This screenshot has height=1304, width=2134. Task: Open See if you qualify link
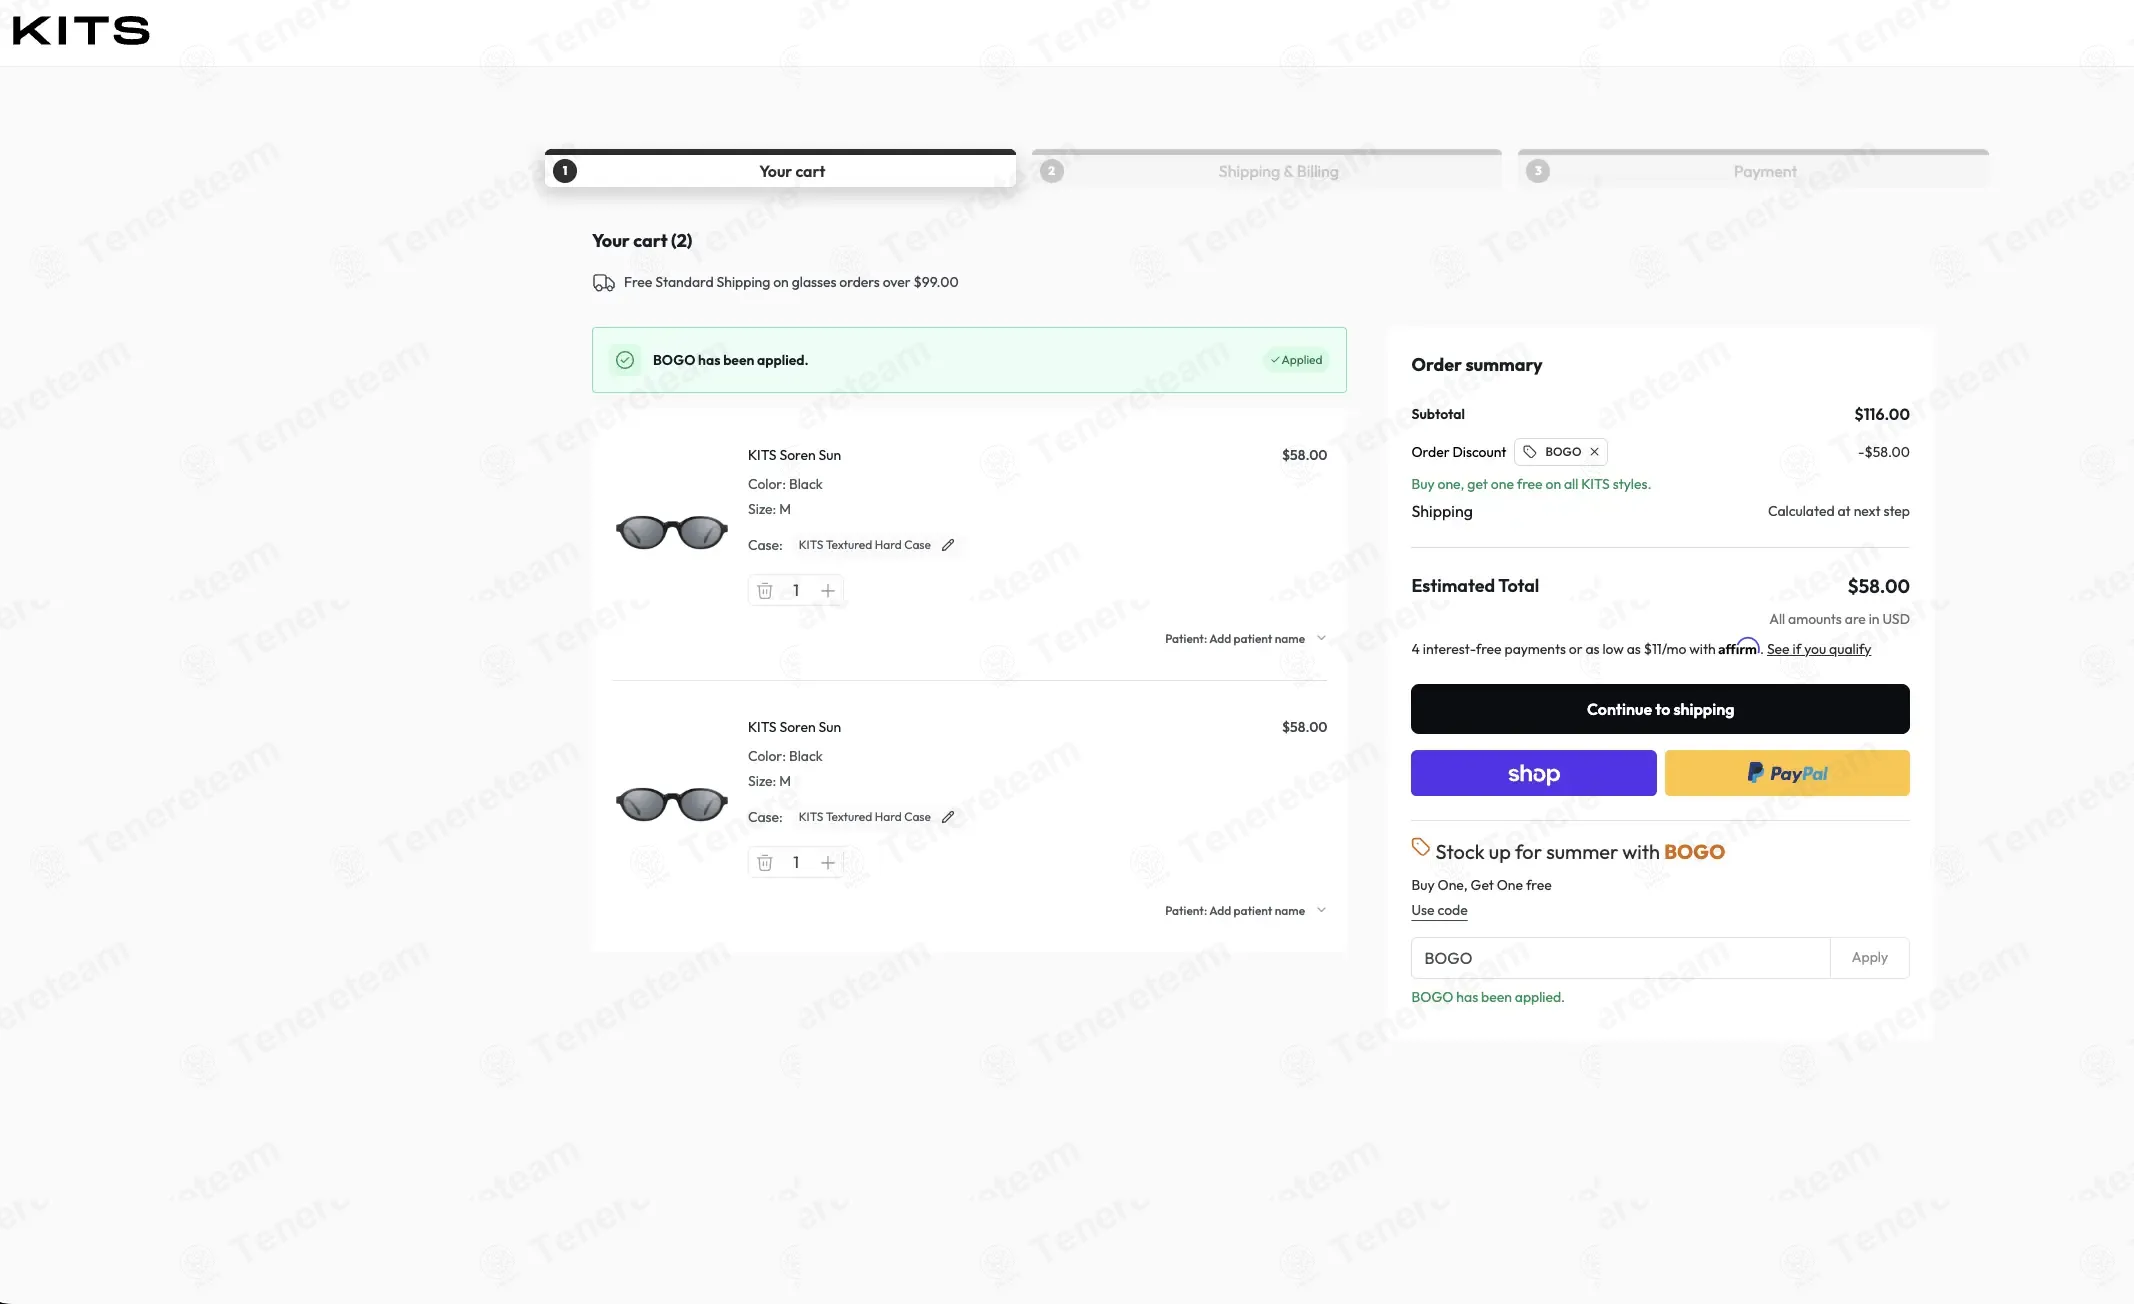[1819, 649]
